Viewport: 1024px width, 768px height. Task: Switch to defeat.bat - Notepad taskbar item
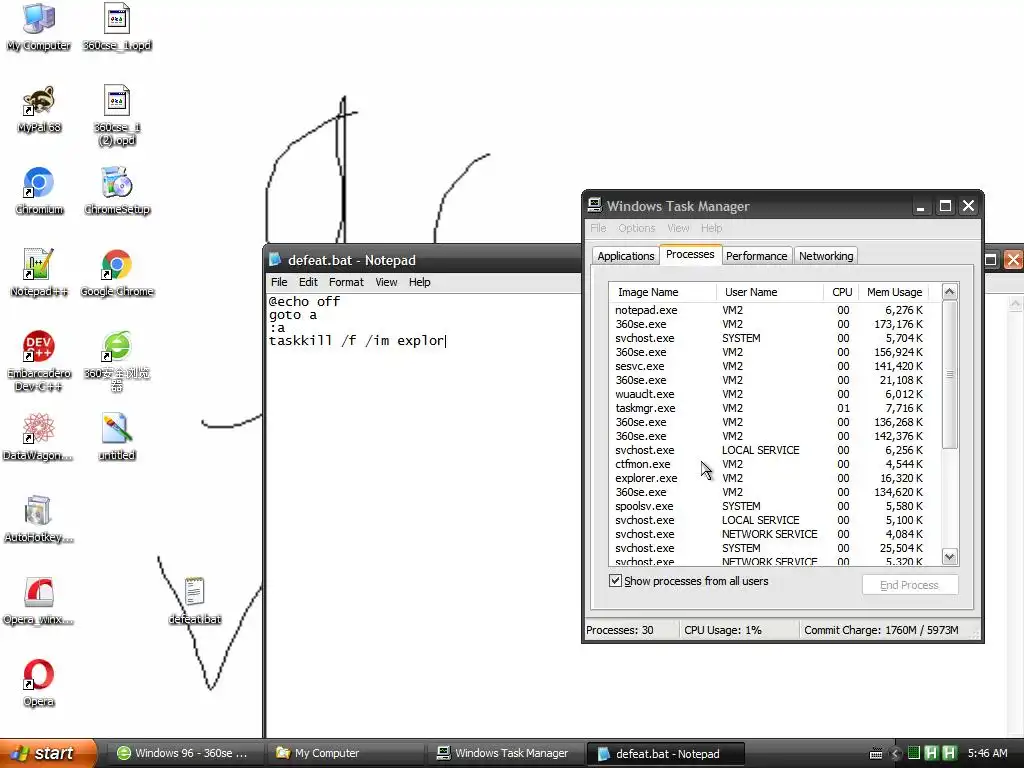pyautogui.click(x=665, y=754)
